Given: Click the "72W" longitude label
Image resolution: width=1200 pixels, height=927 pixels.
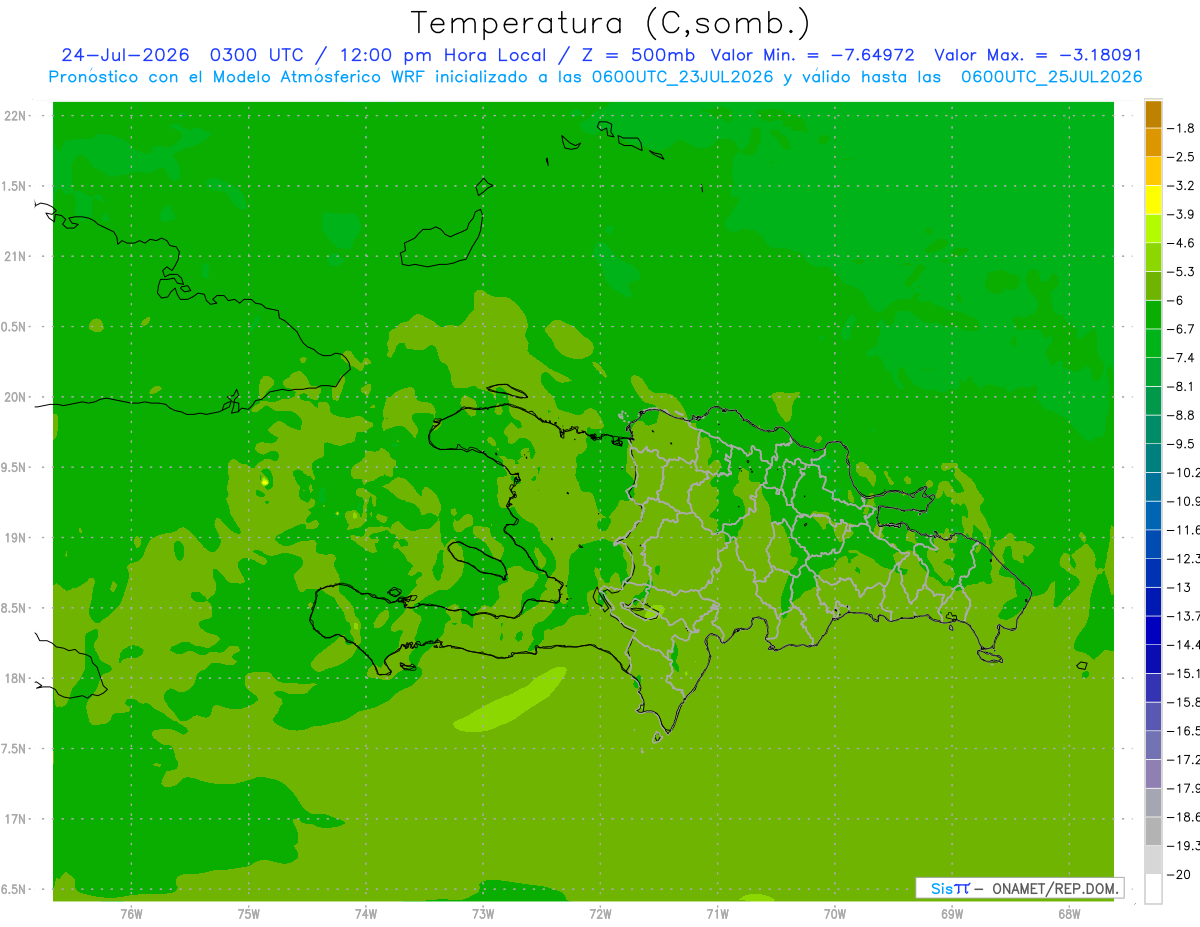Looking at the screenshot, I should 600,913.
